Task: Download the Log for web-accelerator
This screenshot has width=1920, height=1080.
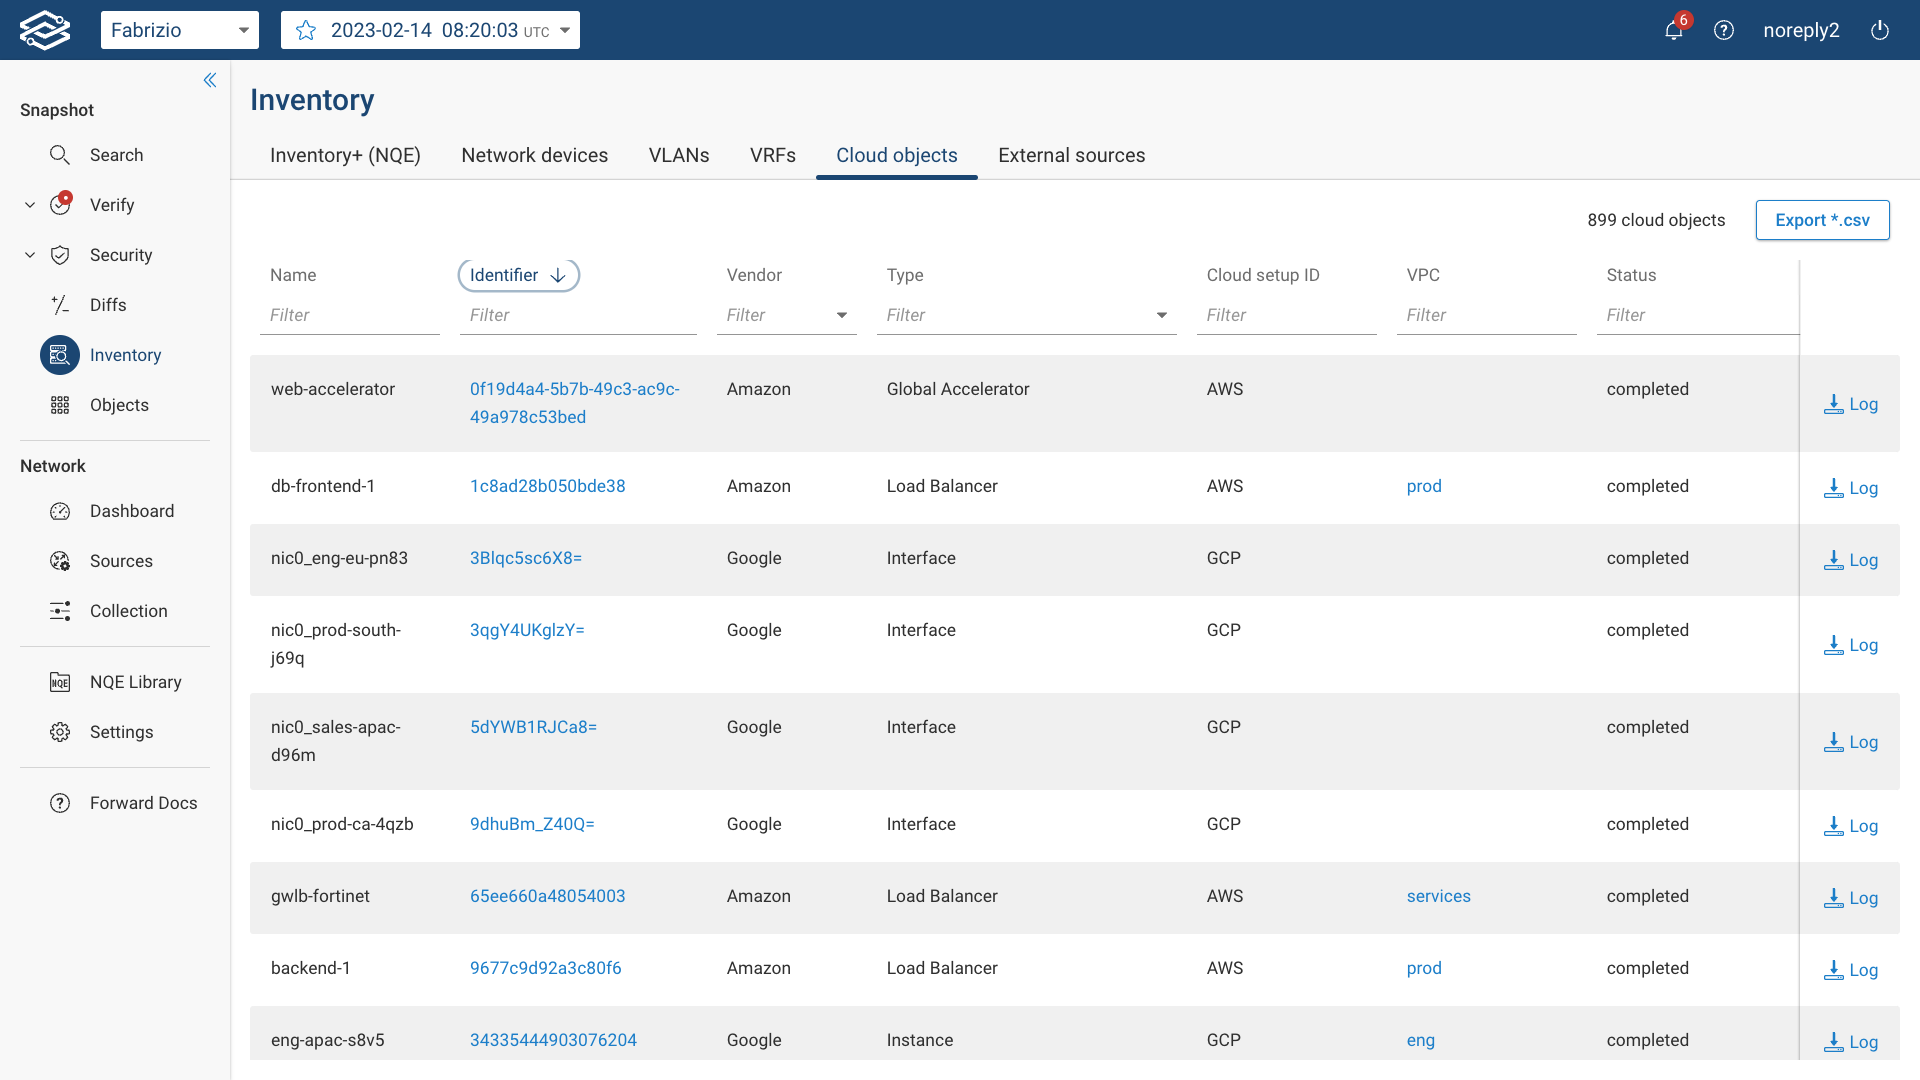Action: (1850, 404)
